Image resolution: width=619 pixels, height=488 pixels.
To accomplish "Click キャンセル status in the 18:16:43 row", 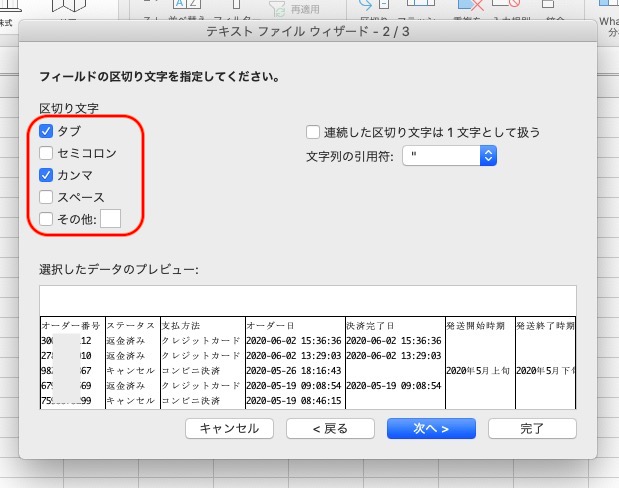I will (131, 371).
